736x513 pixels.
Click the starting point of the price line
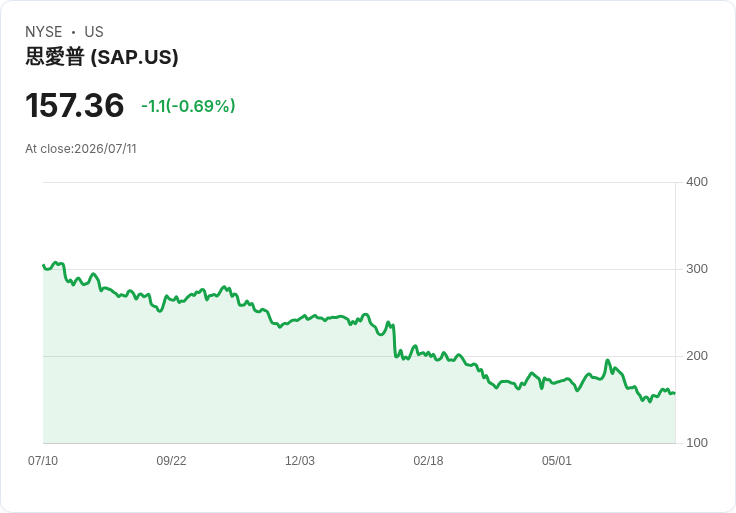44,266
